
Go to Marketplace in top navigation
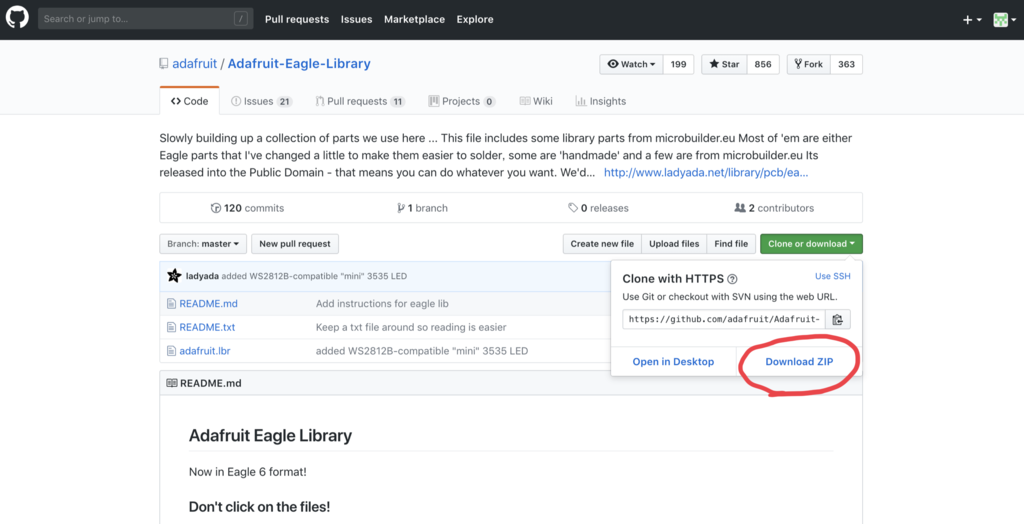pos(414,20)
